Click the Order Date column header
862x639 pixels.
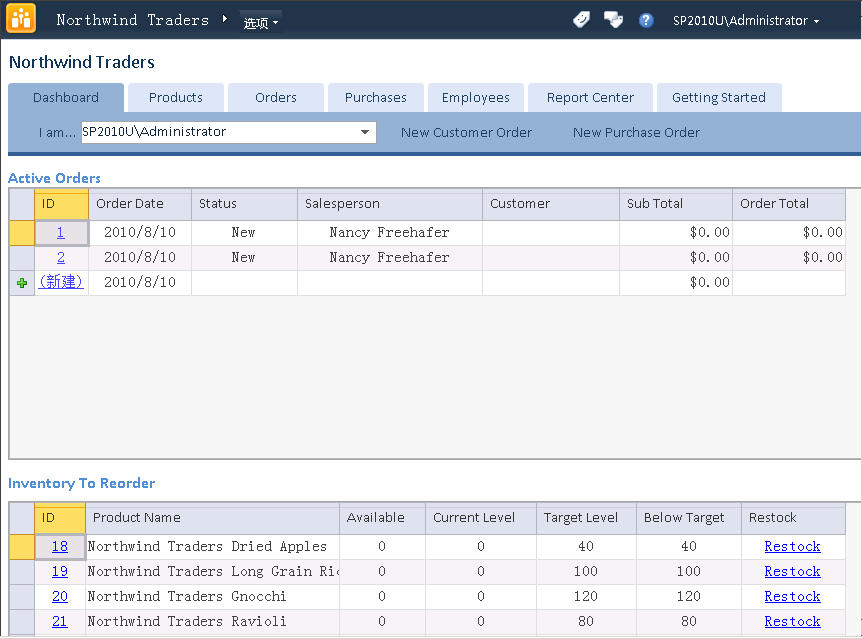(x=140, y=204)
